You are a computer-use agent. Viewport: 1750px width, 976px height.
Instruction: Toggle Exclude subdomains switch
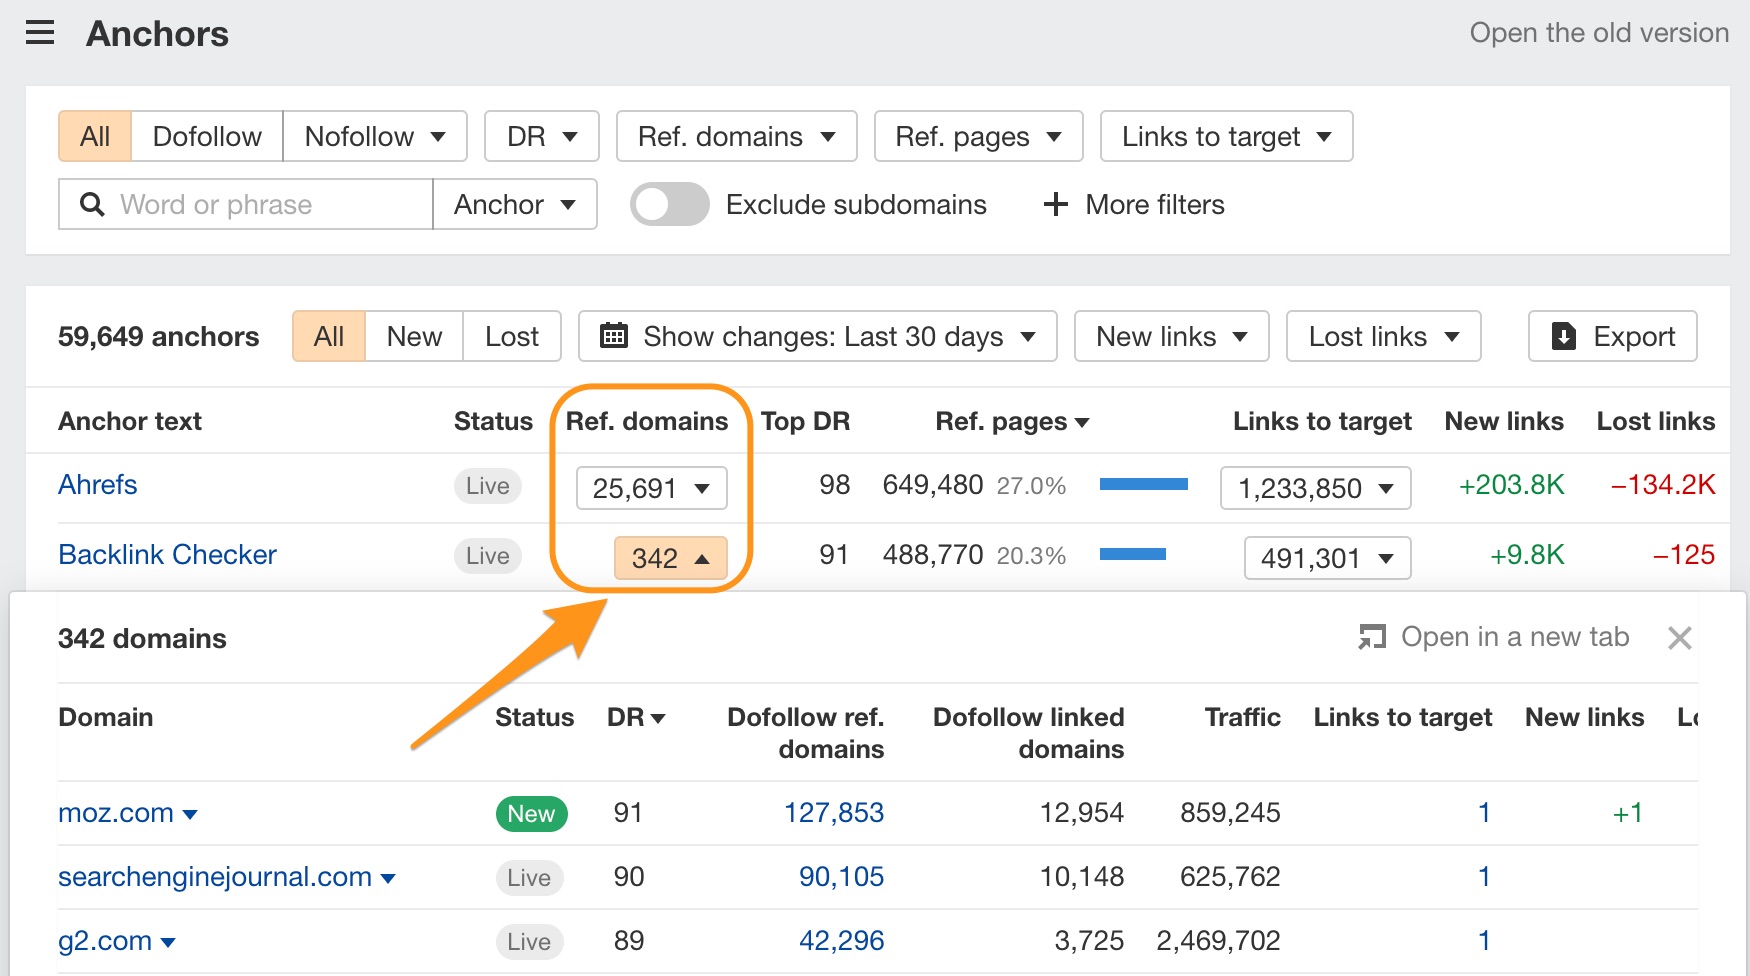[669, 205]
